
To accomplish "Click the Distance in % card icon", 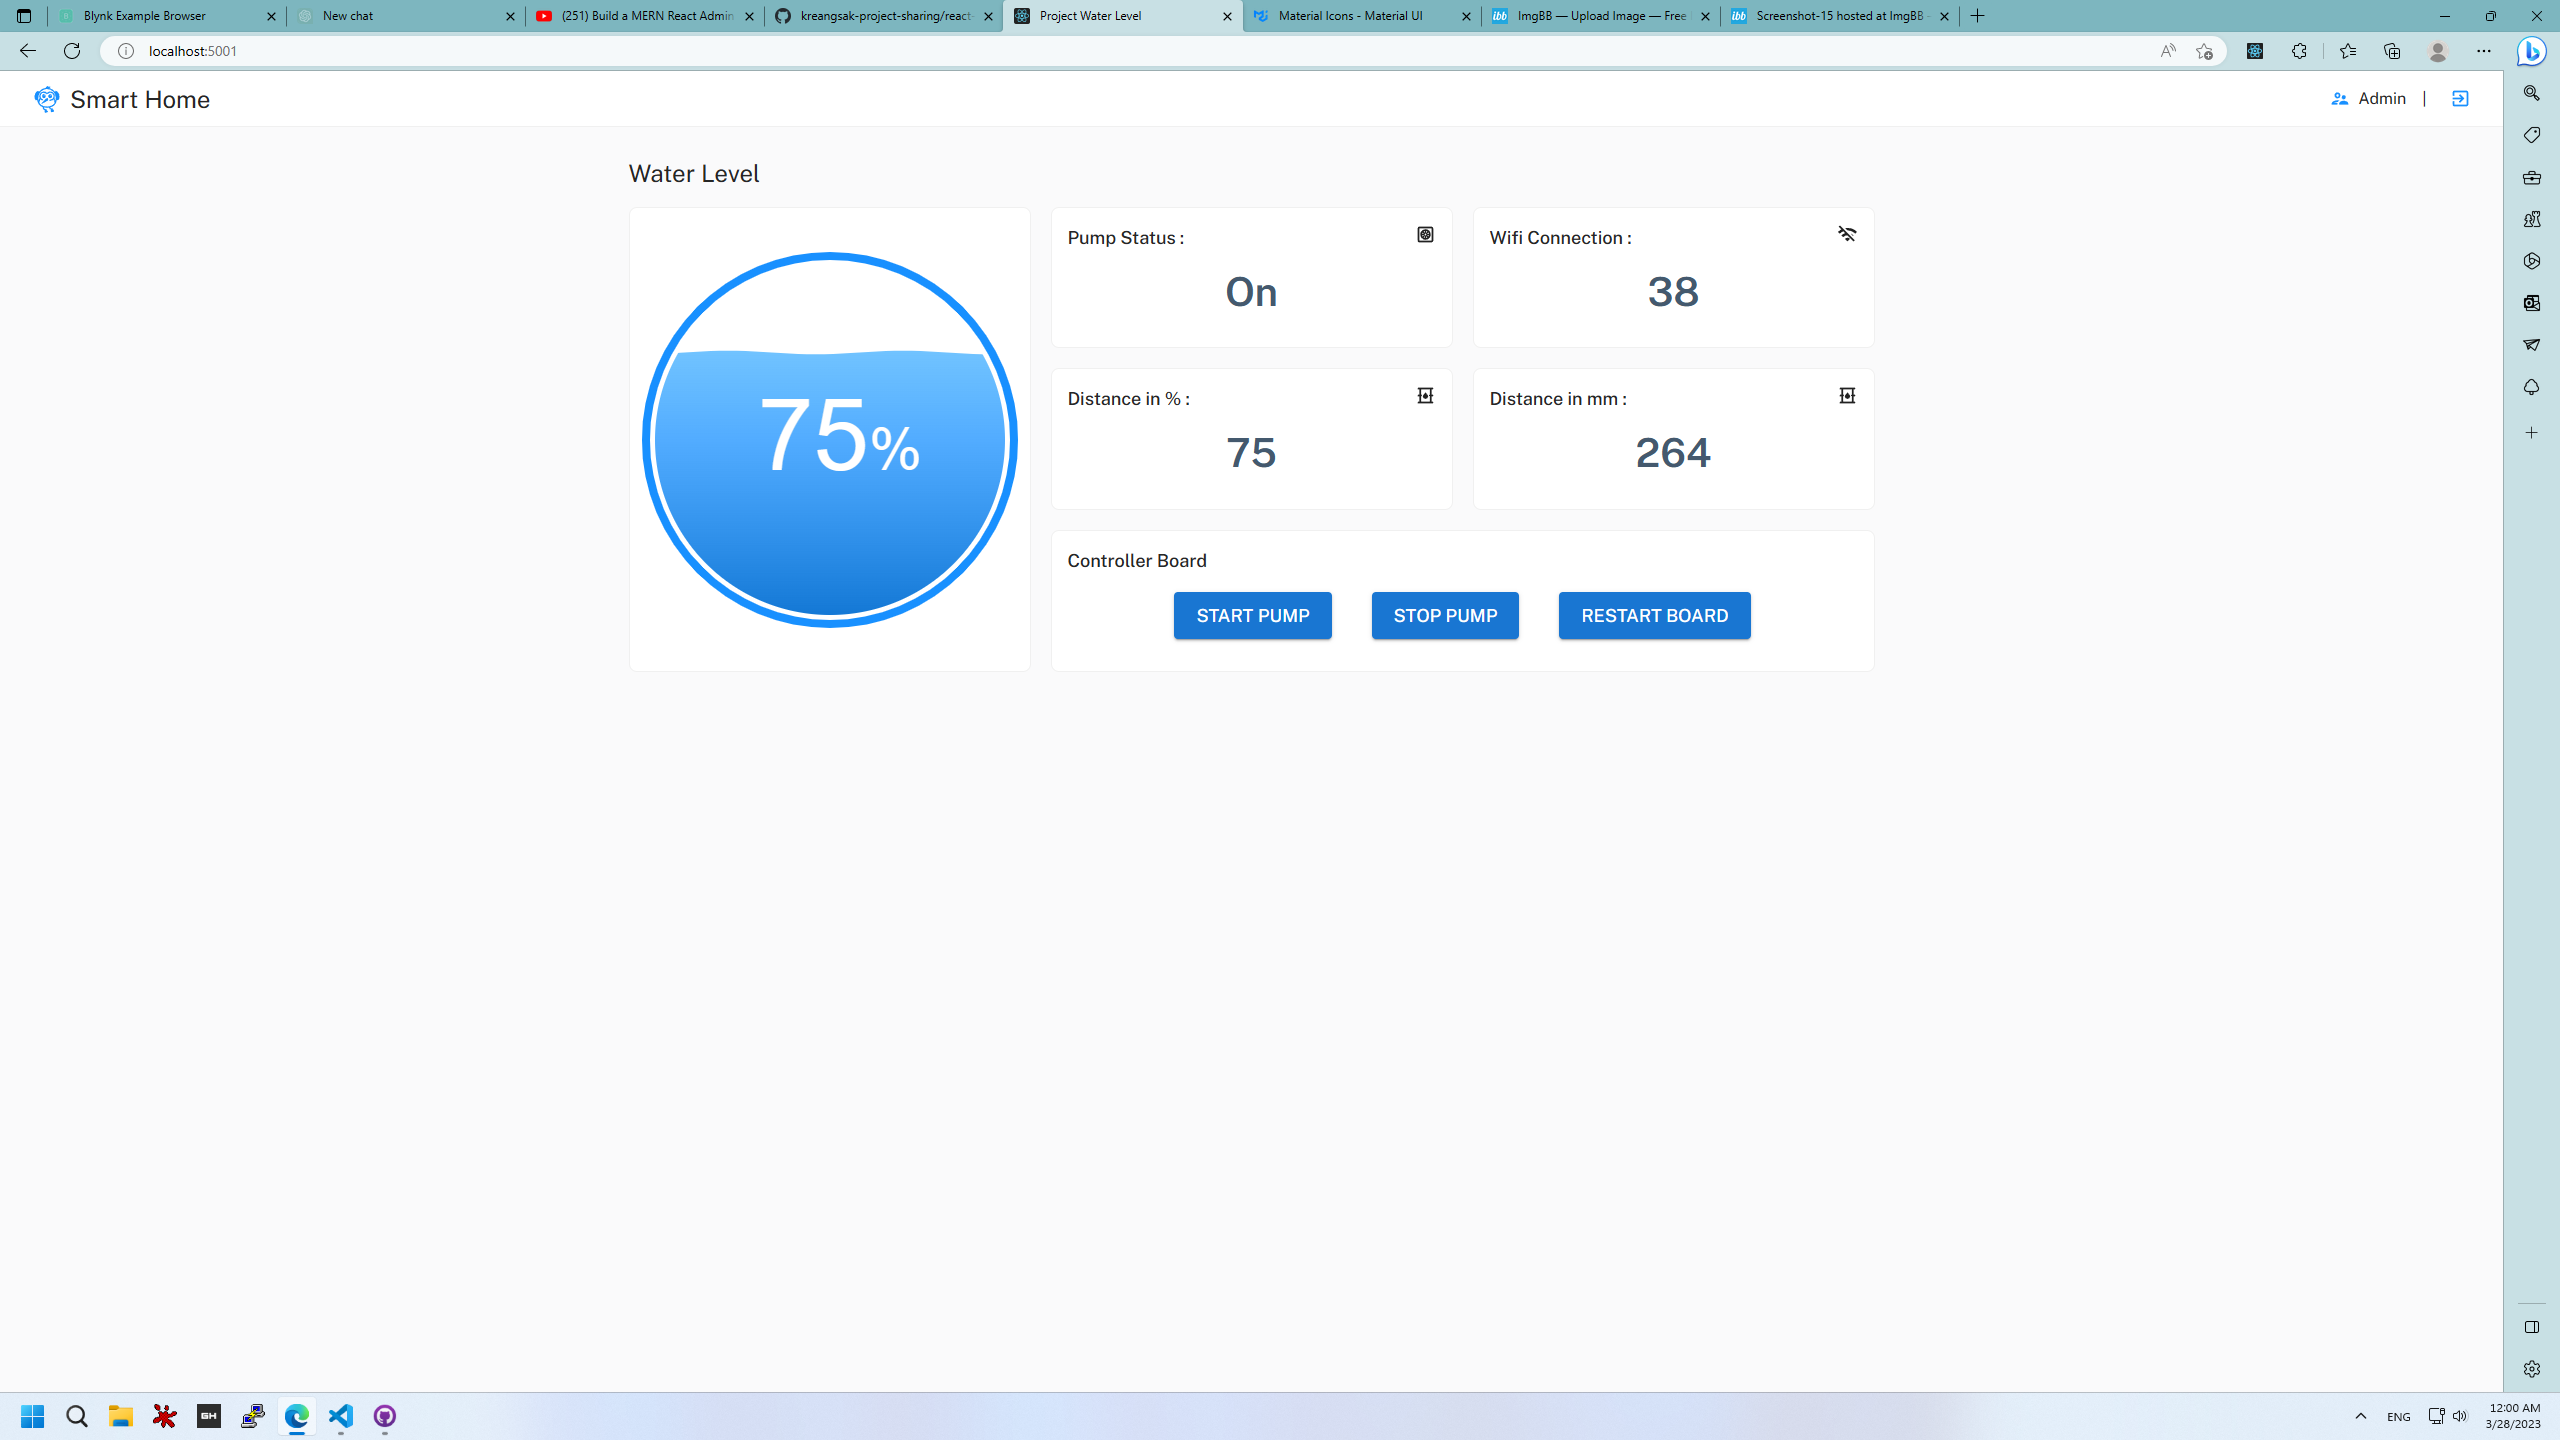I will tap(1425, 395).
